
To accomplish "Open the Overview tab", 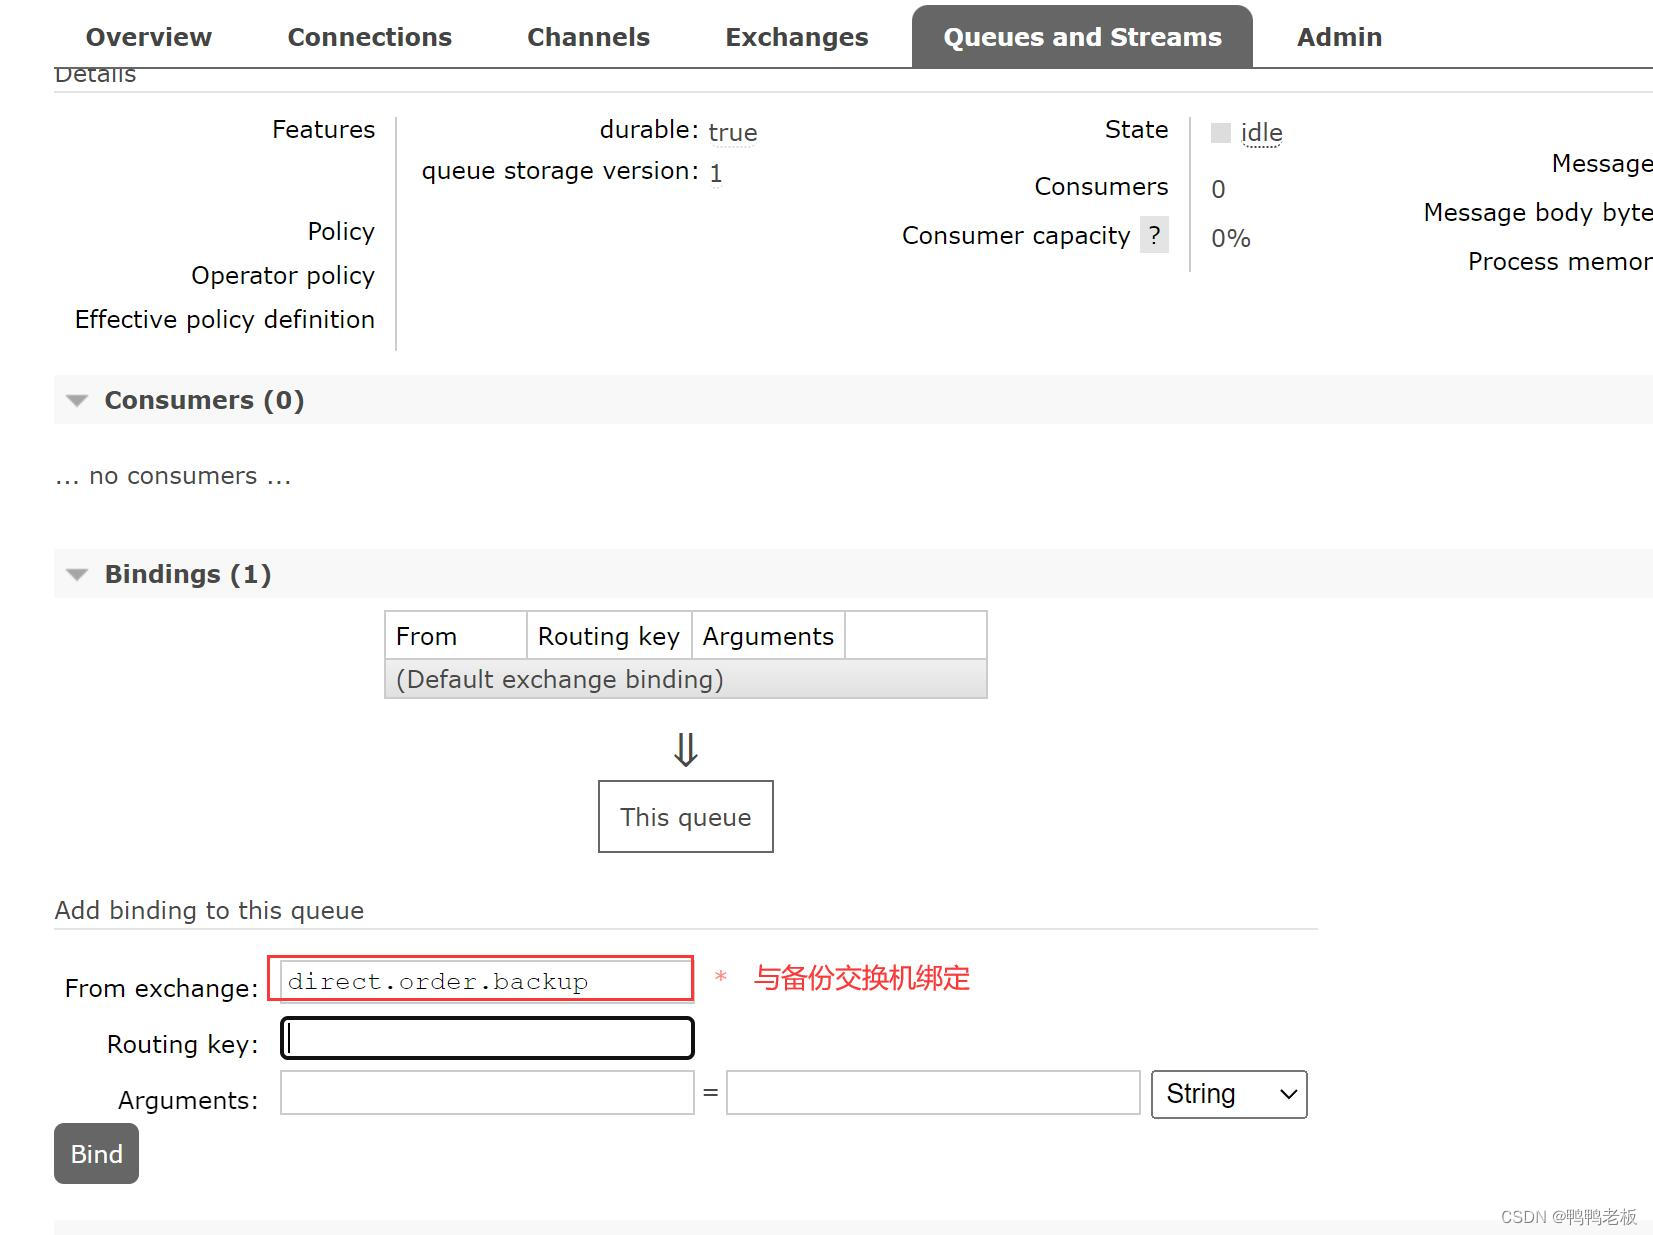I will [x=148, y=36].
